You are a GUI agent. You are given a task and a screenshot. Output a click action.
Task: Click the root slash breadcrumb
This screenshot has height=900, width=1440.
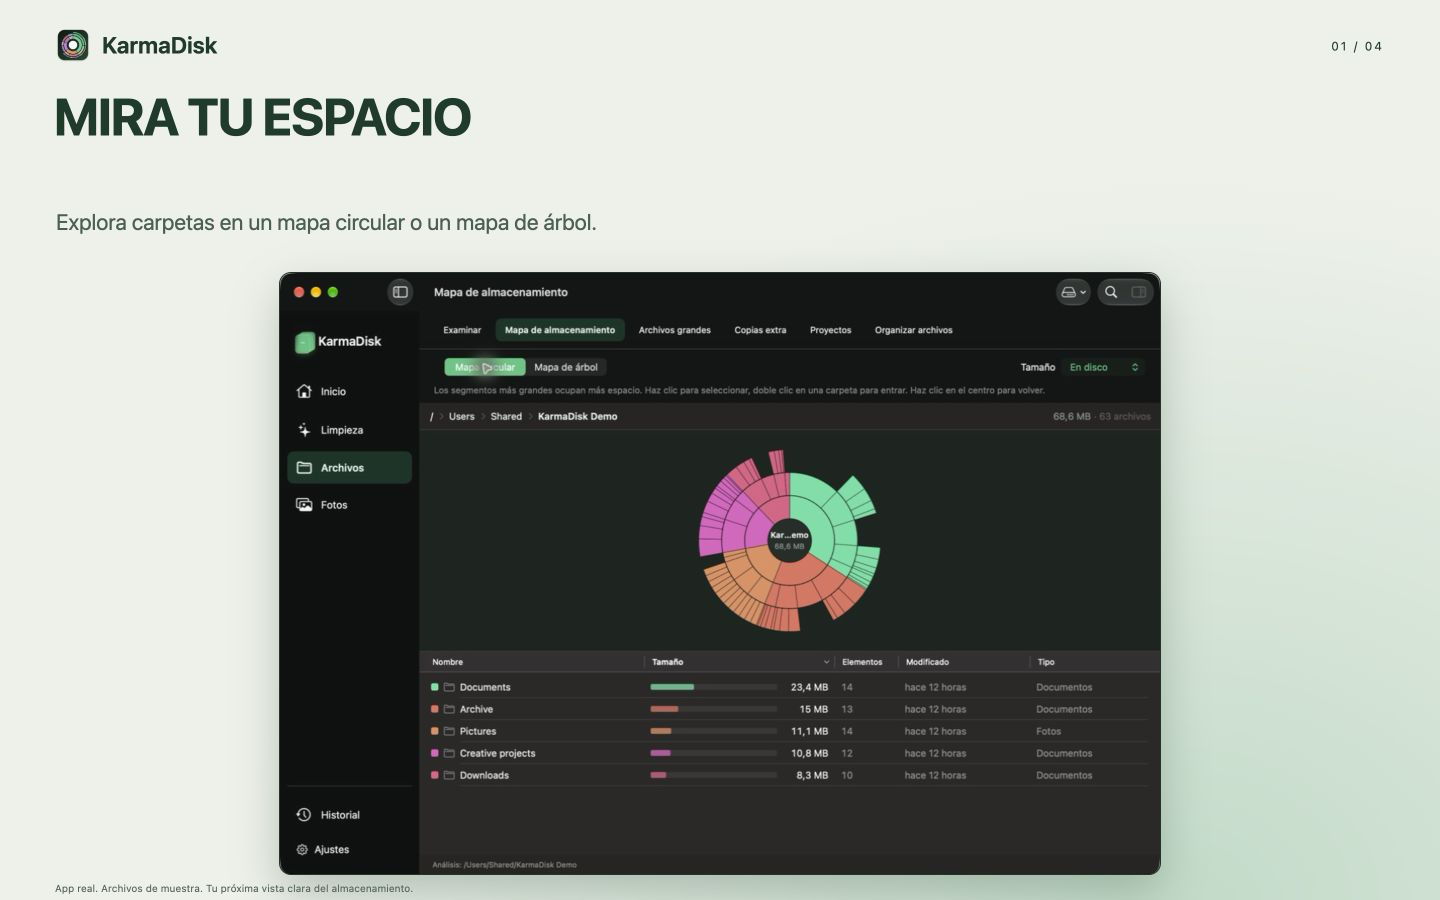432,417
